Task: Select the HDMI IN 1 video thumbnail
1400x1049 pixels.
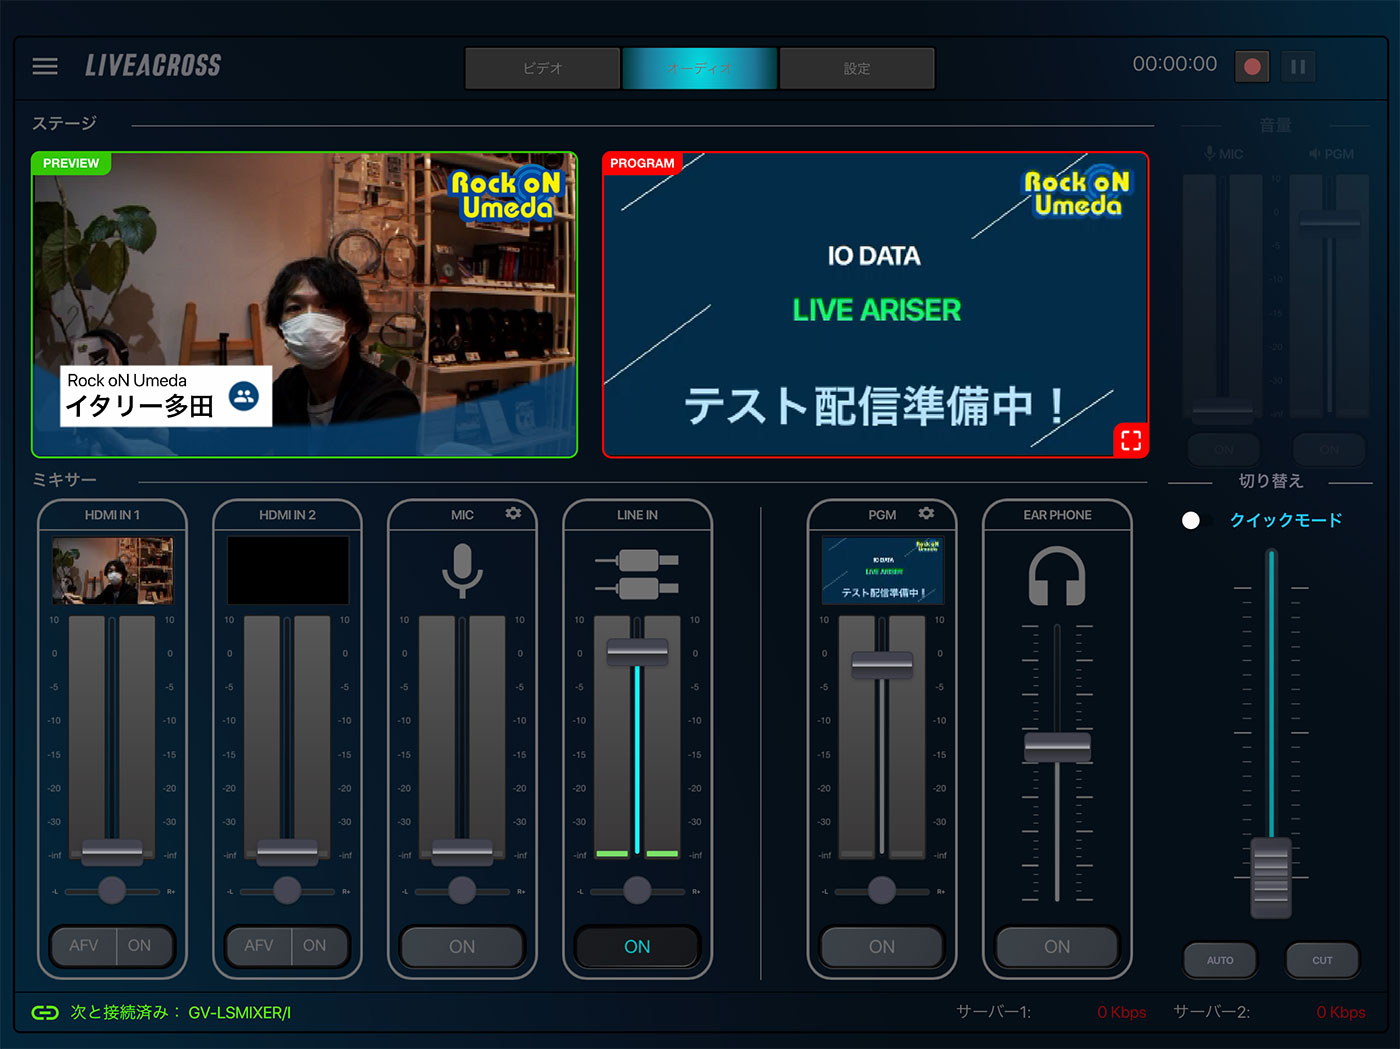Action: click(x=112, y=570)
